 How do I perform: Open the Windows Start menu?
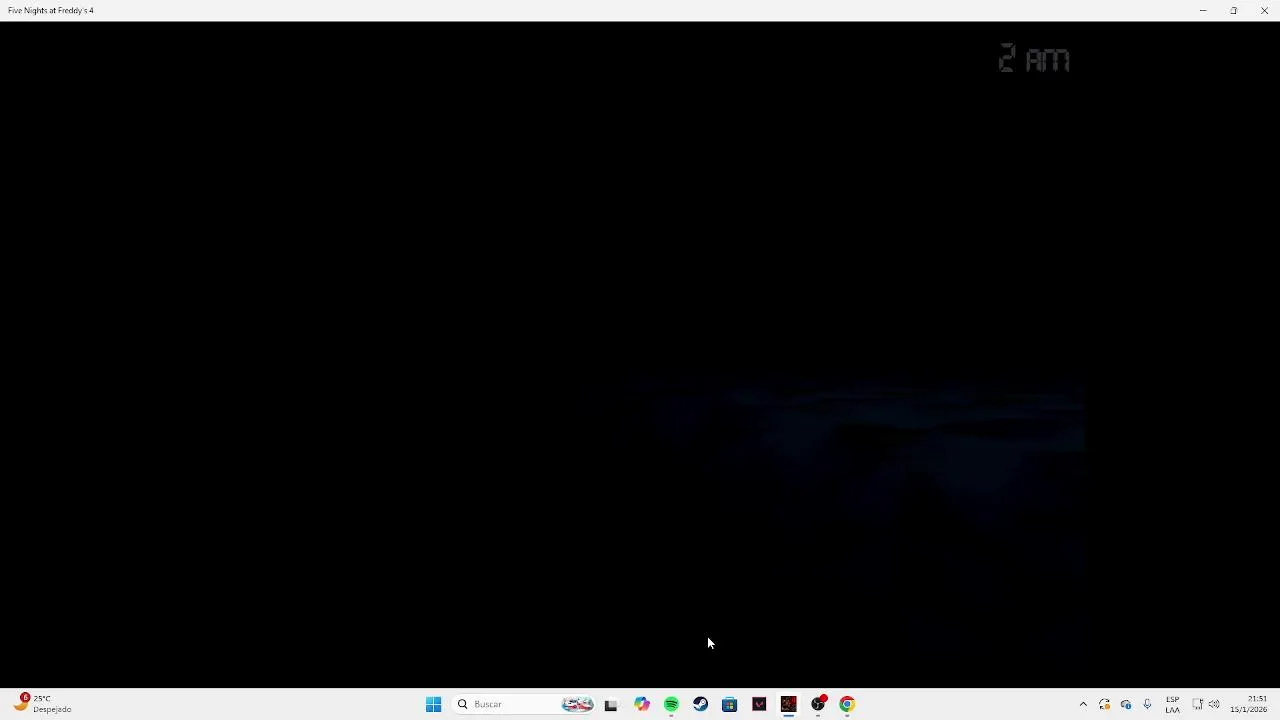tap(433, 704)
